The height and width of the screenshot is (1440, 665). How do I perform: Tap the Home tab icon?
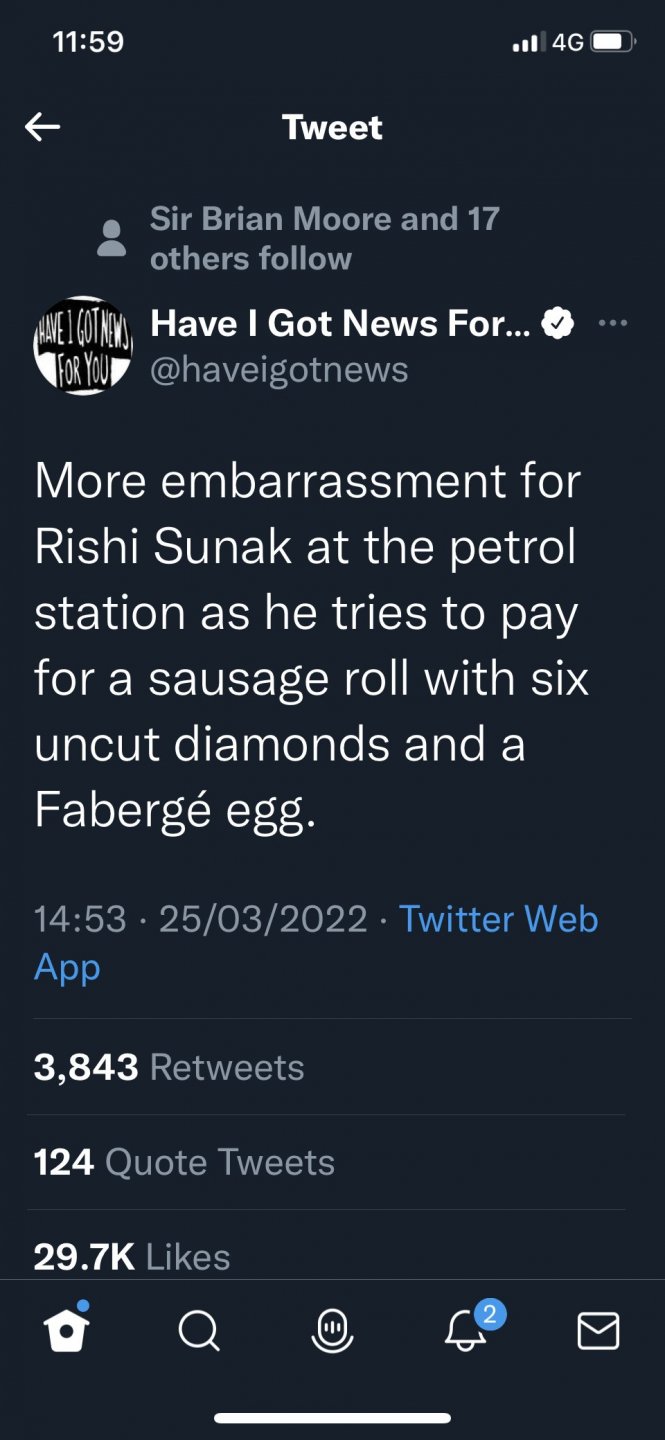pos(67,1330)
